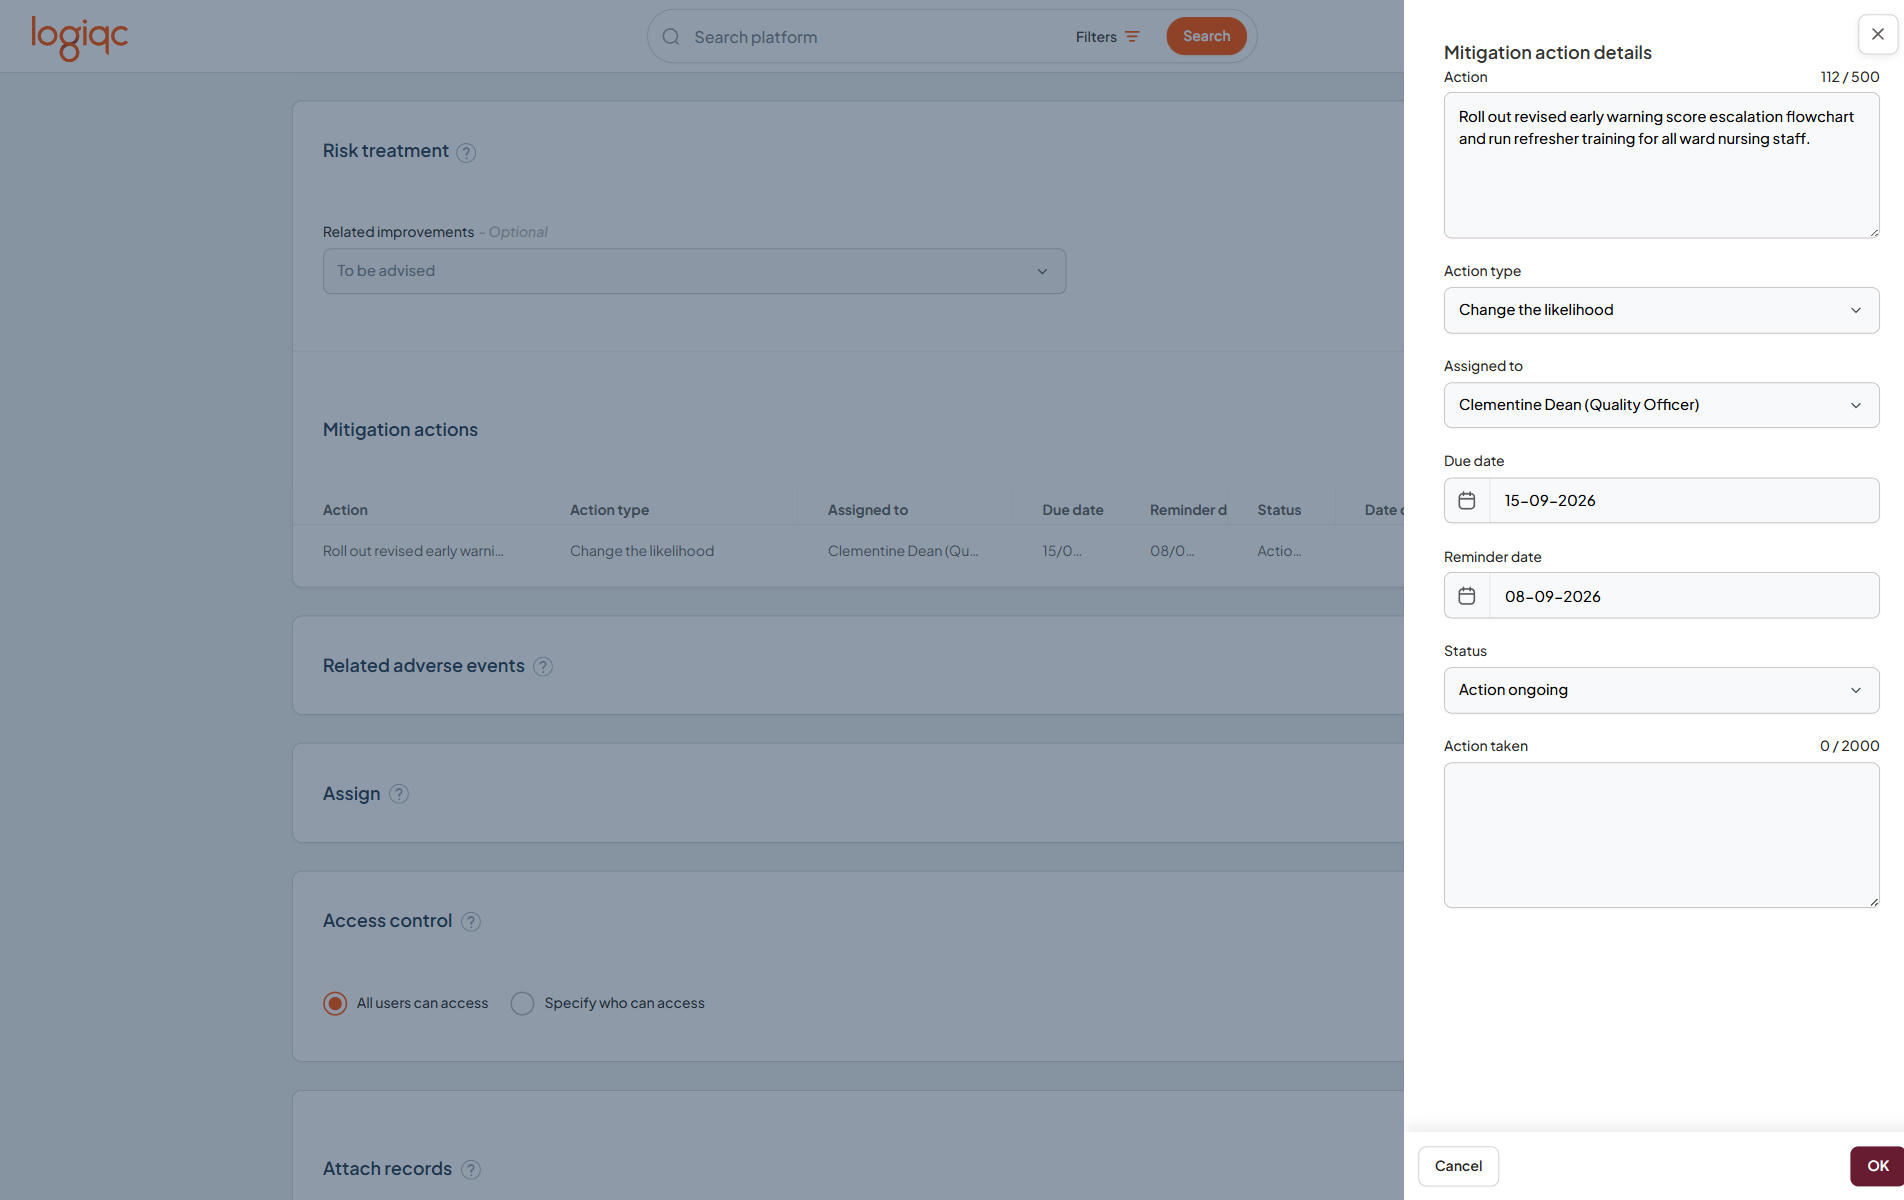Click Reminder date field 08-09-2026

[1684, 596]
